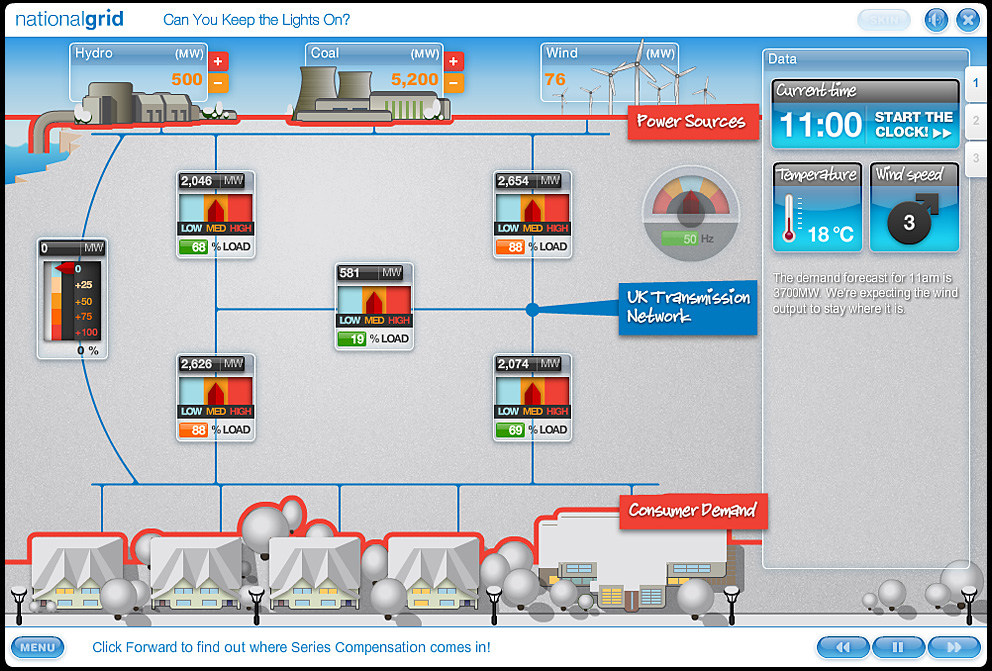Screen dimensions: 992x671
Task: Switch to Data panel tab 3
Action: click(x=975, y=157)
